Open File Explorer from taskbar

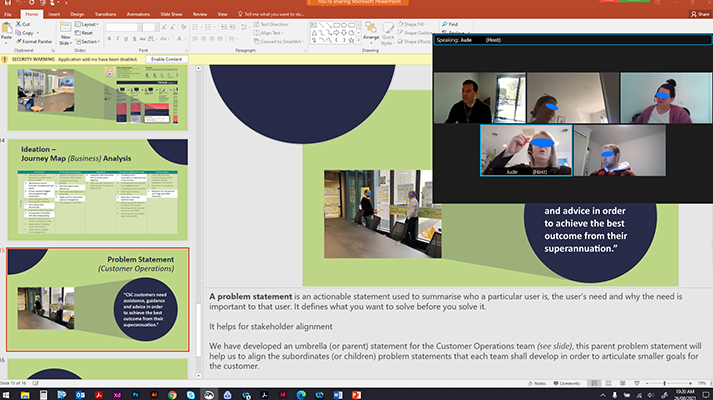pos(25,395)
